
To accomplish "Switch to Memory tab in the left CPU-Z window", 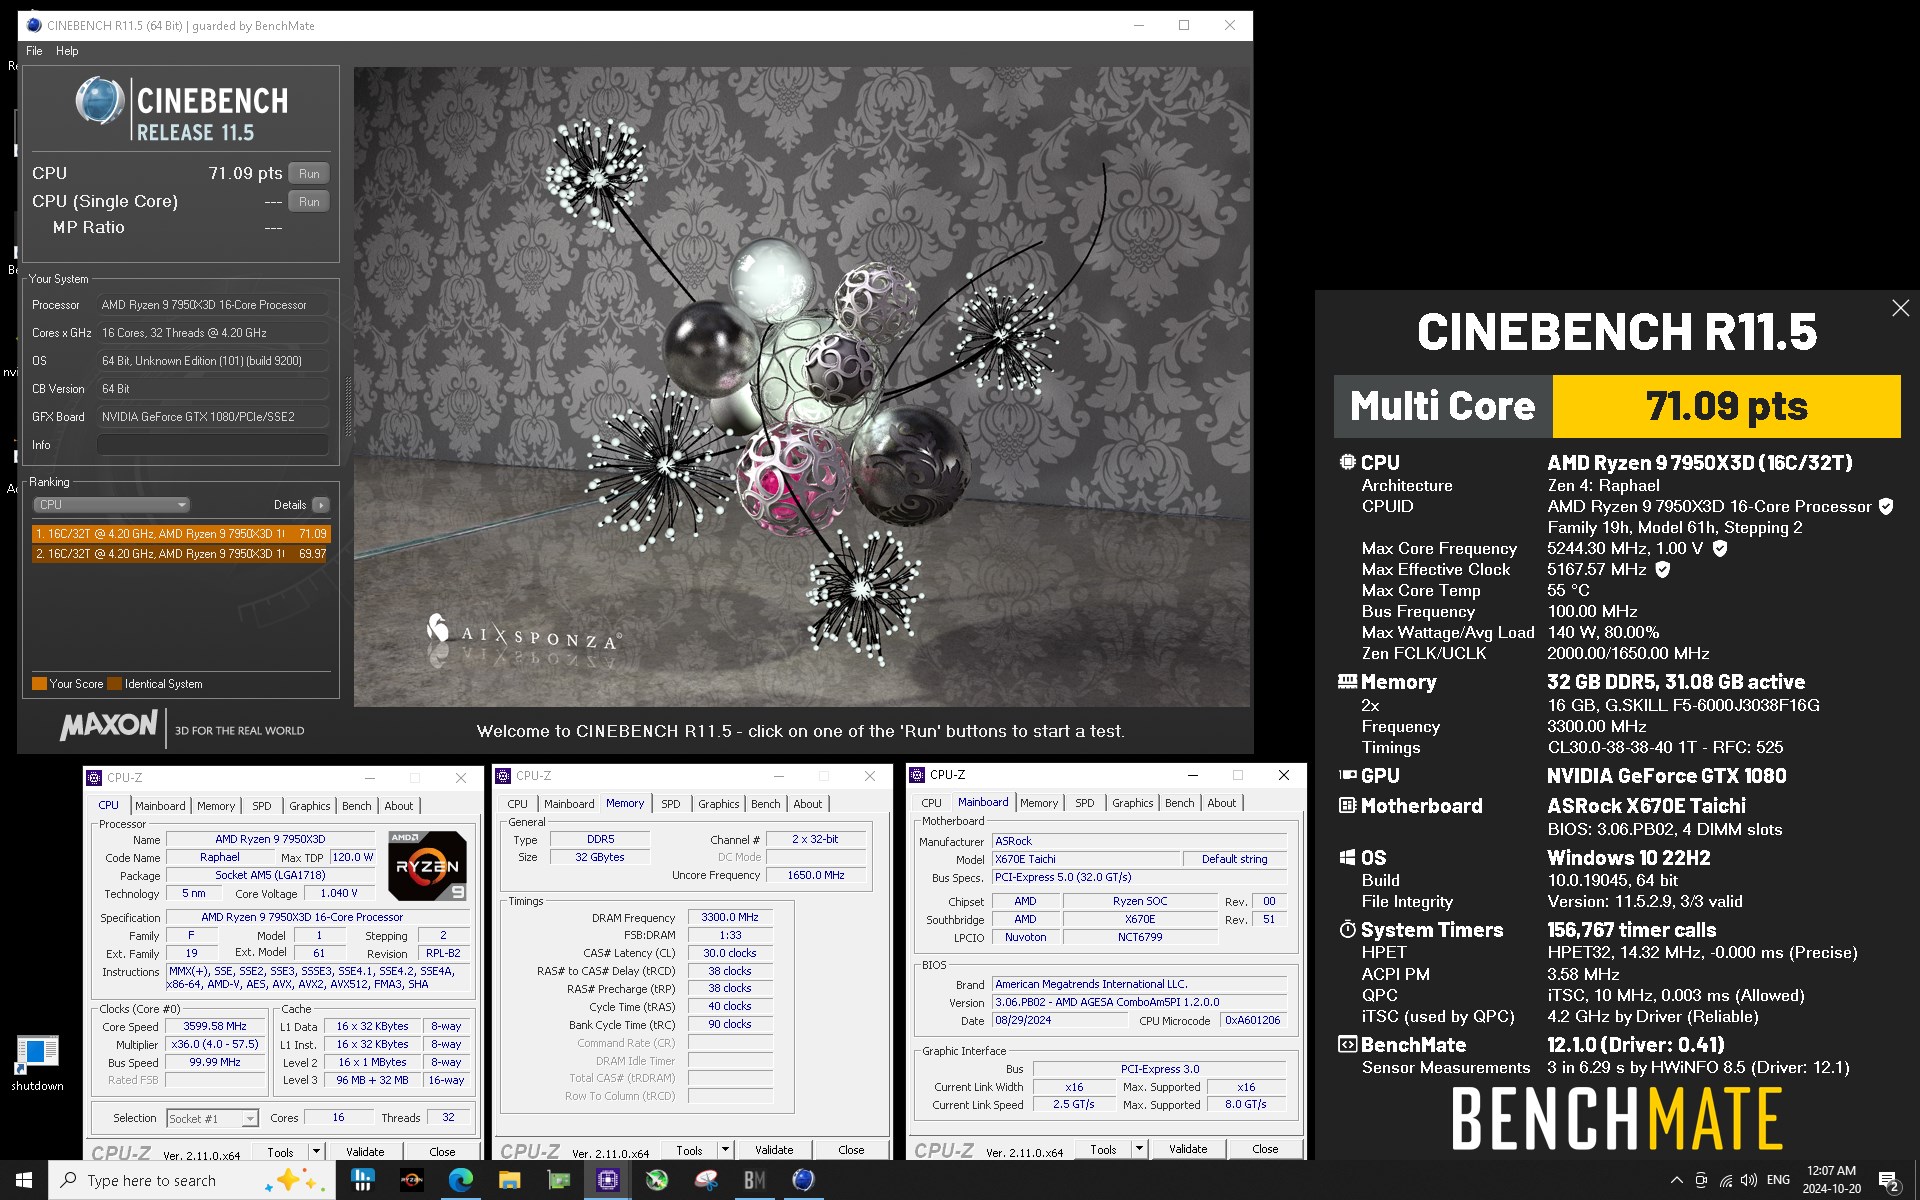I will 216,805.
